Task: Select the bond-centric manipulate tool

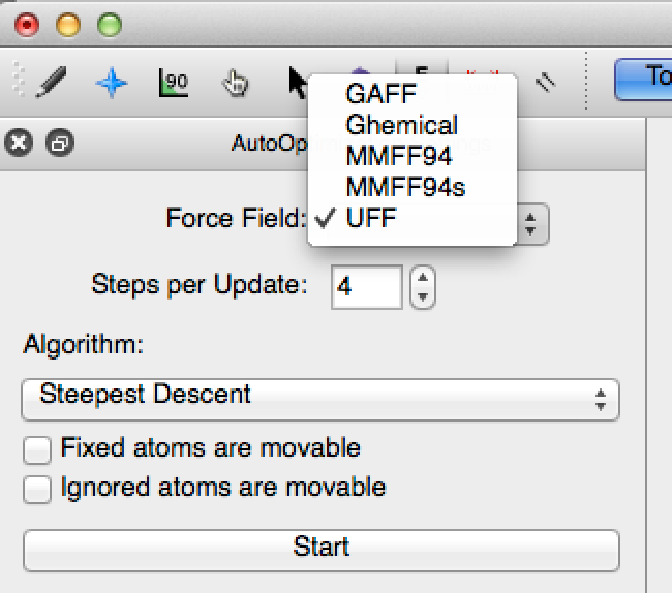Action: pyautogui.click(x=173, y=82)
